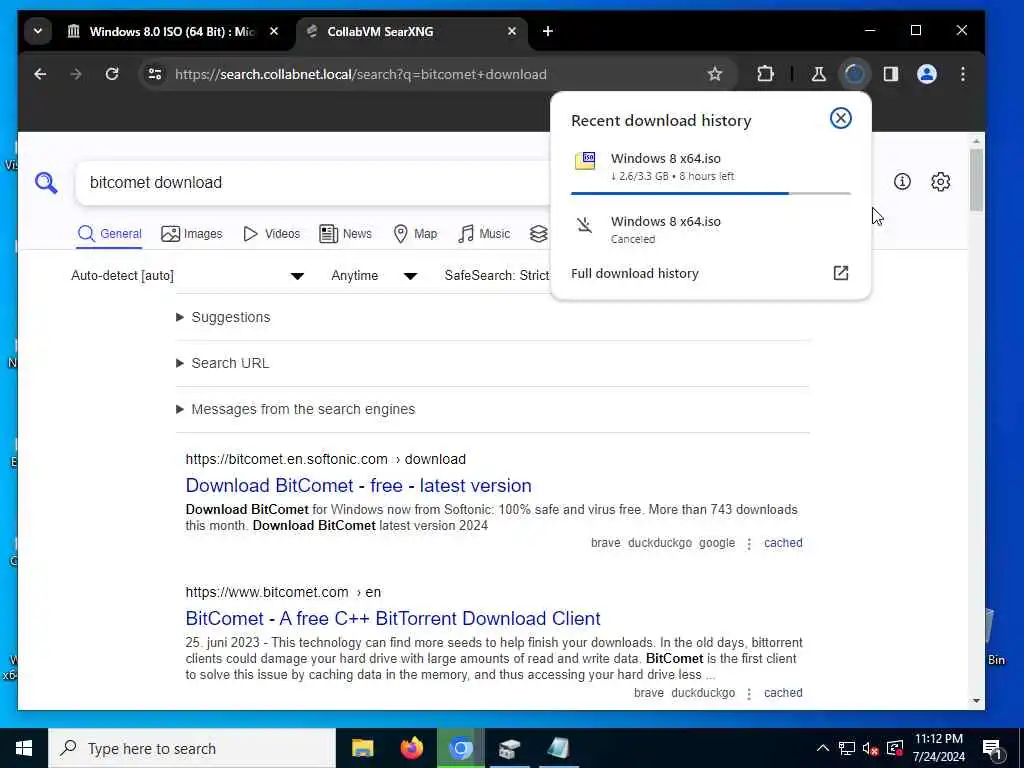
Task: Close the Windows 8.0 ISO tab
Action: (274, 31)
